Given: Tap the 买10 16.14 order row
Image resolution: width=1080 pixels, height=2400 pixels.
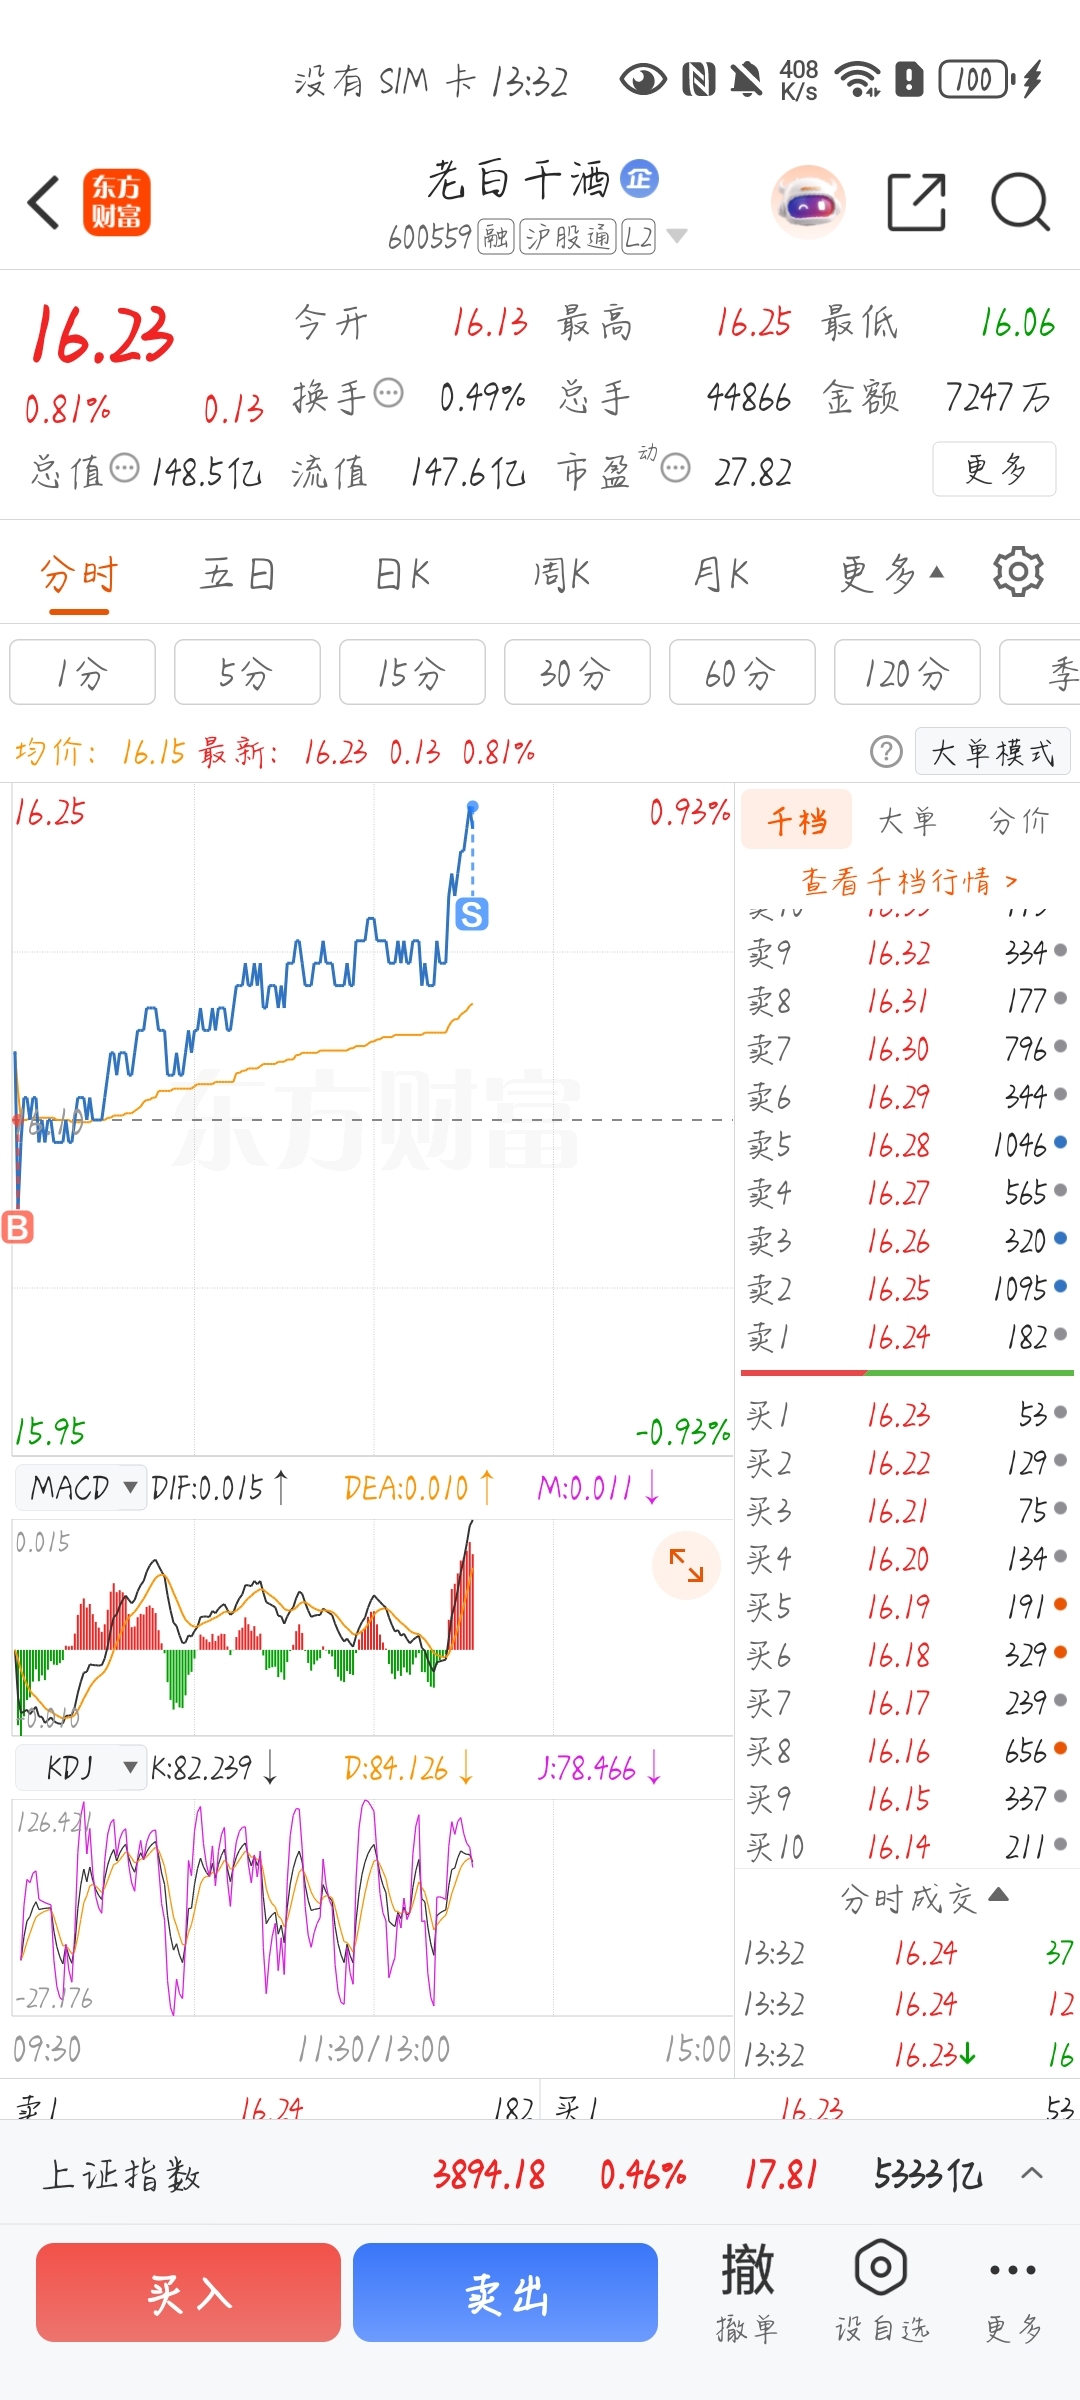Looking at the screenshot, I should (907, 1846).
